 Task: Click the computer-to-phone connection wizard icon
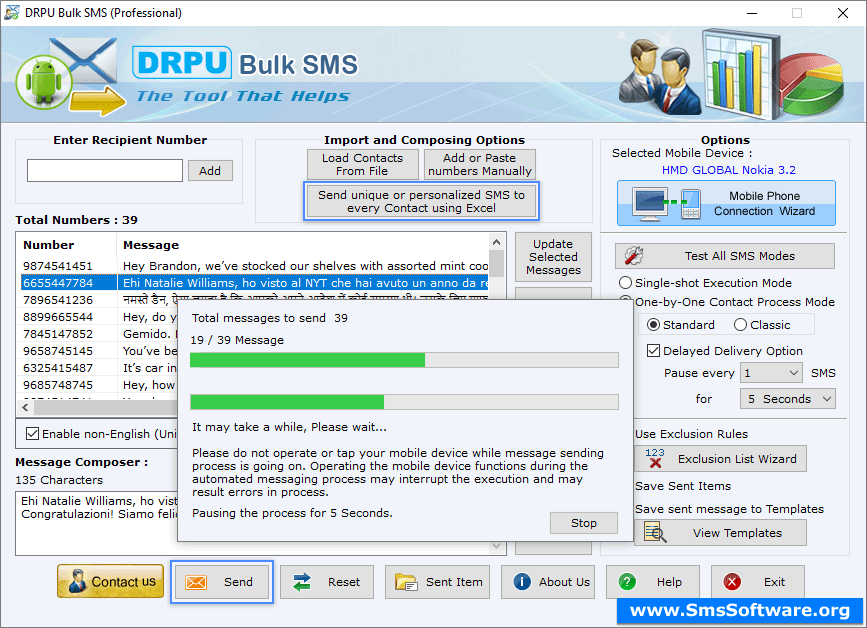[x=667, y=203]
